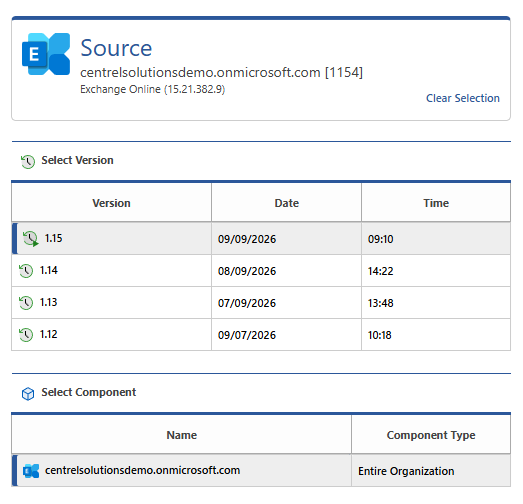Click the Source heading
This screenshot has width=523, height=504.
coord(116,48)
